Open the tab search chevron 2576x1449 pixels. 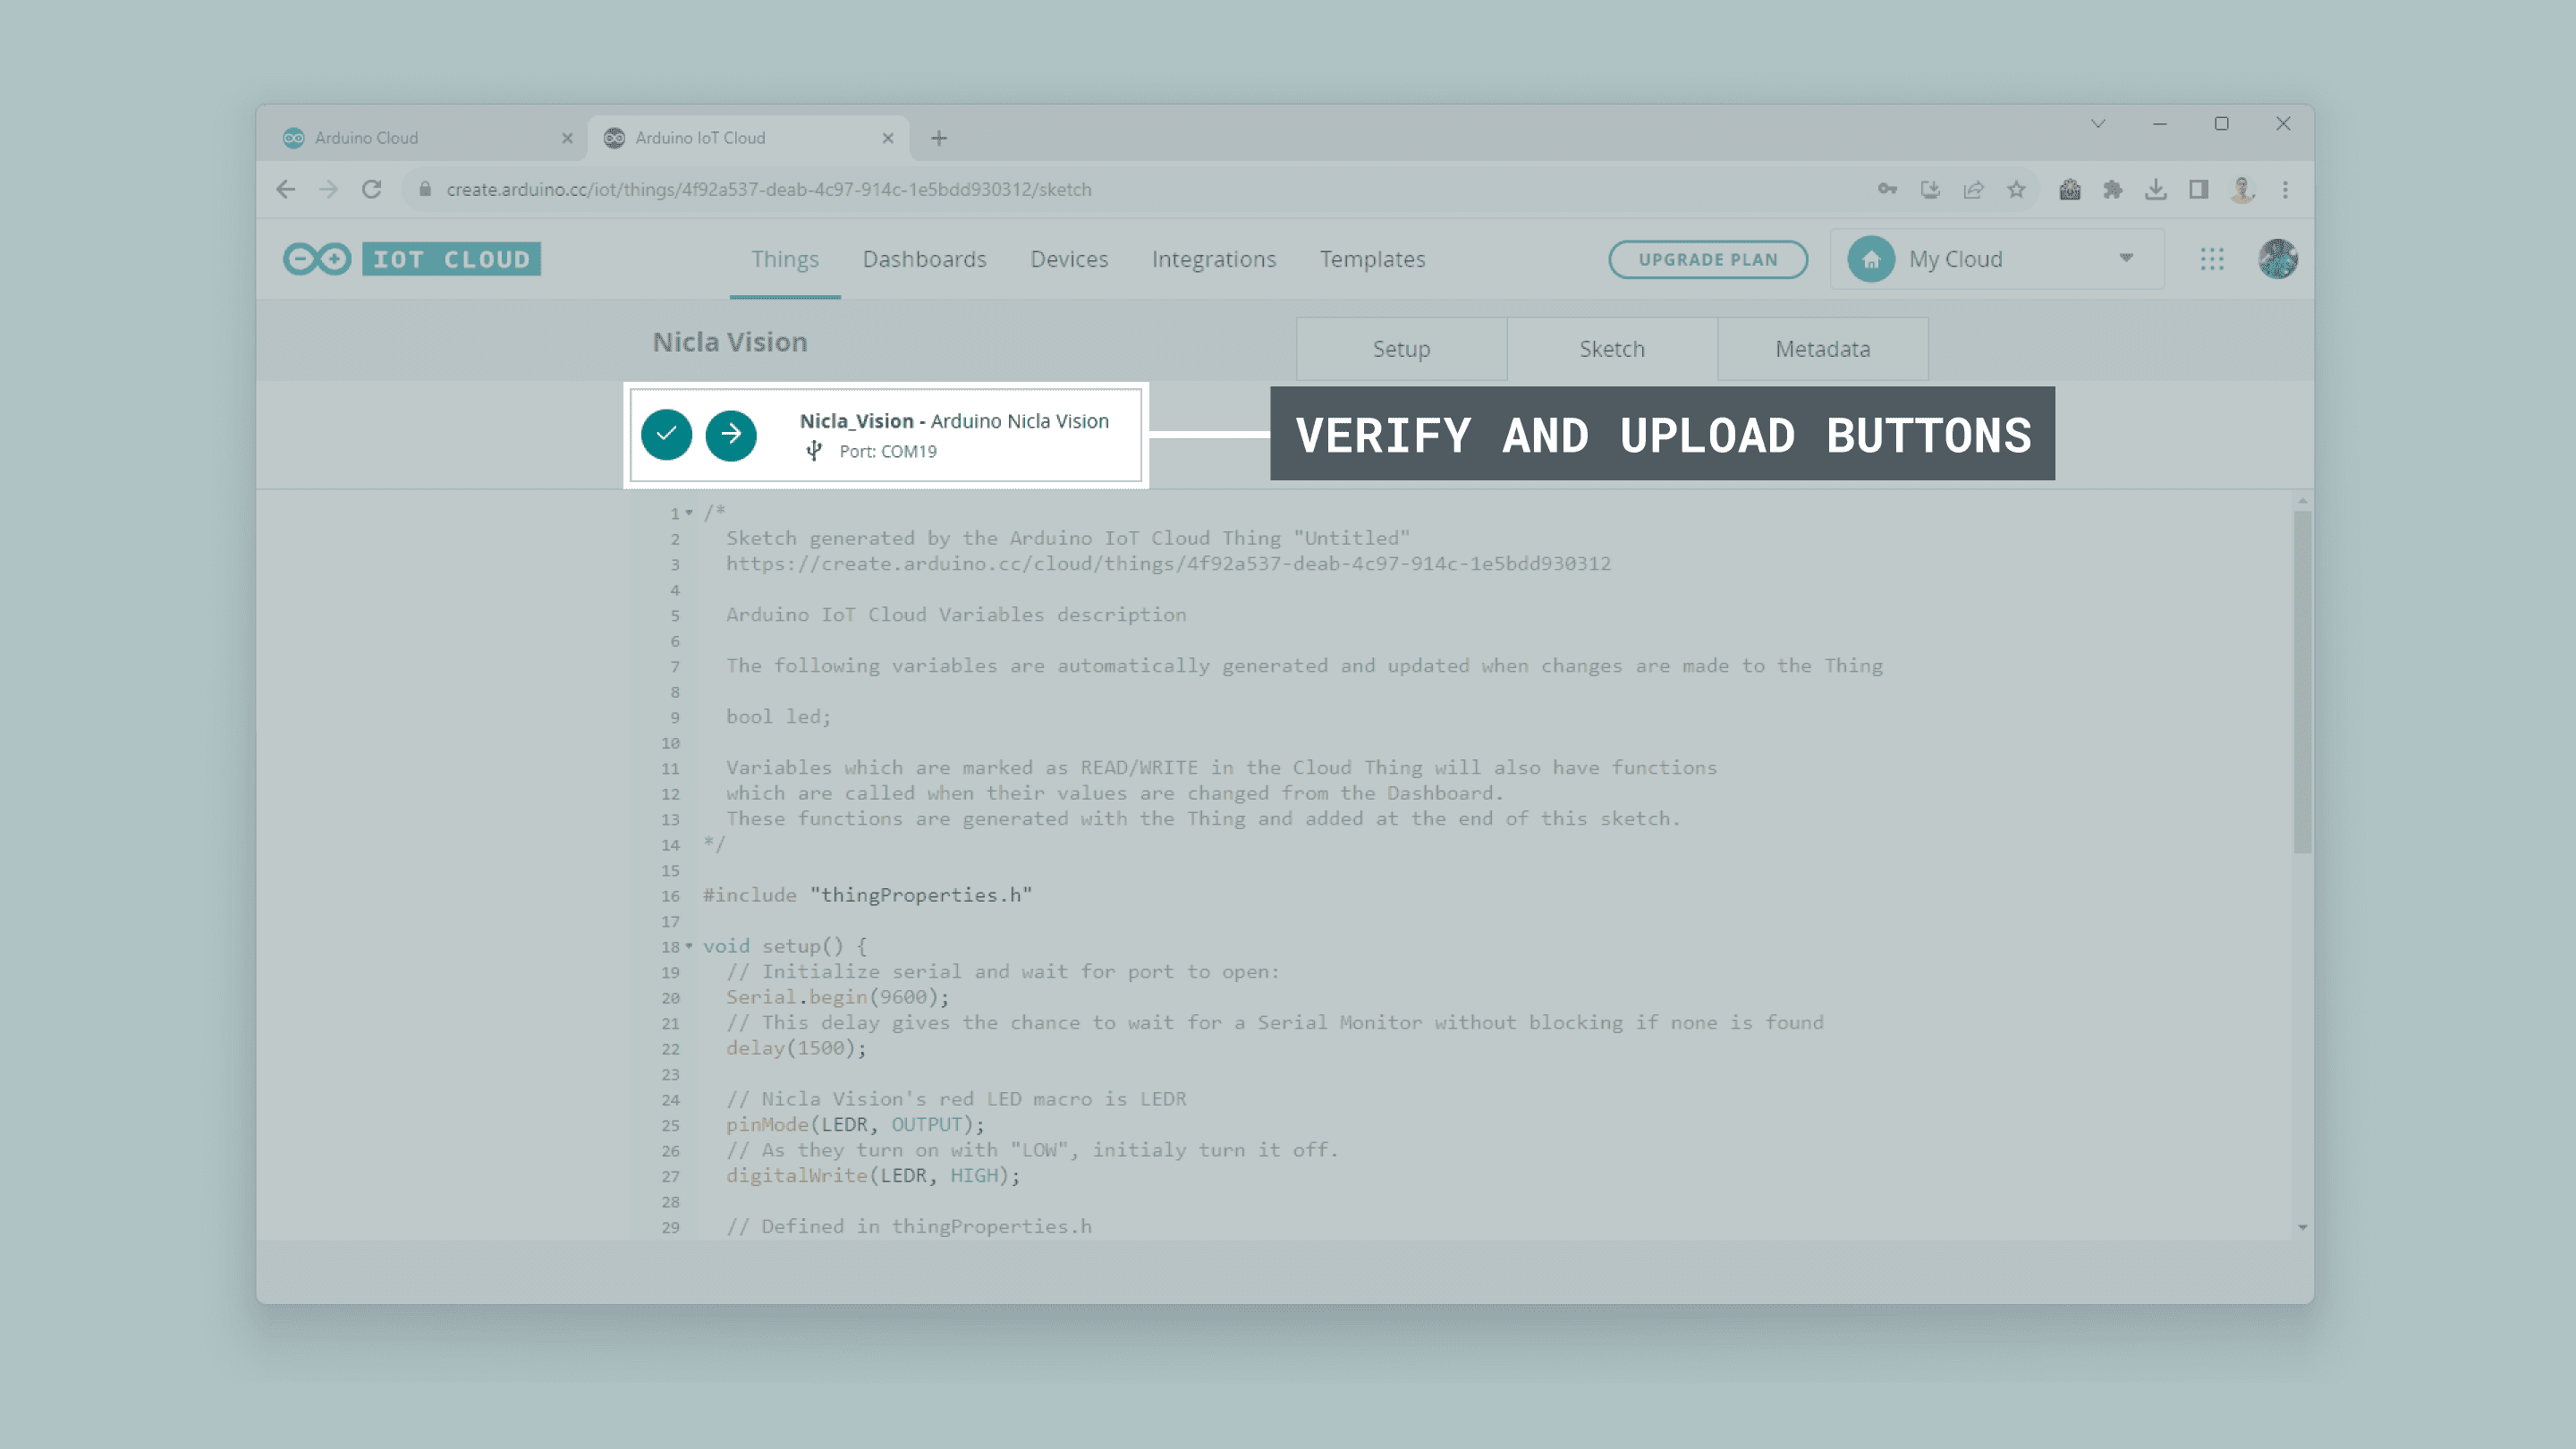tap(2097, 124)
